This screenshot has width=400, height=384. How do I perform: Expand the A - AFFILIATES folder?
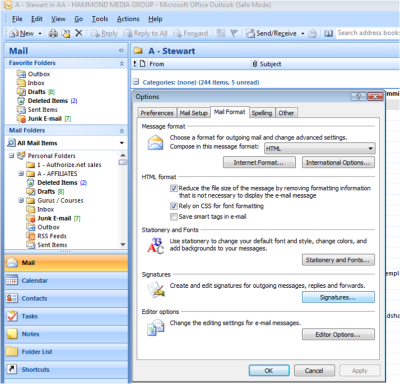(x=21, y=173)
